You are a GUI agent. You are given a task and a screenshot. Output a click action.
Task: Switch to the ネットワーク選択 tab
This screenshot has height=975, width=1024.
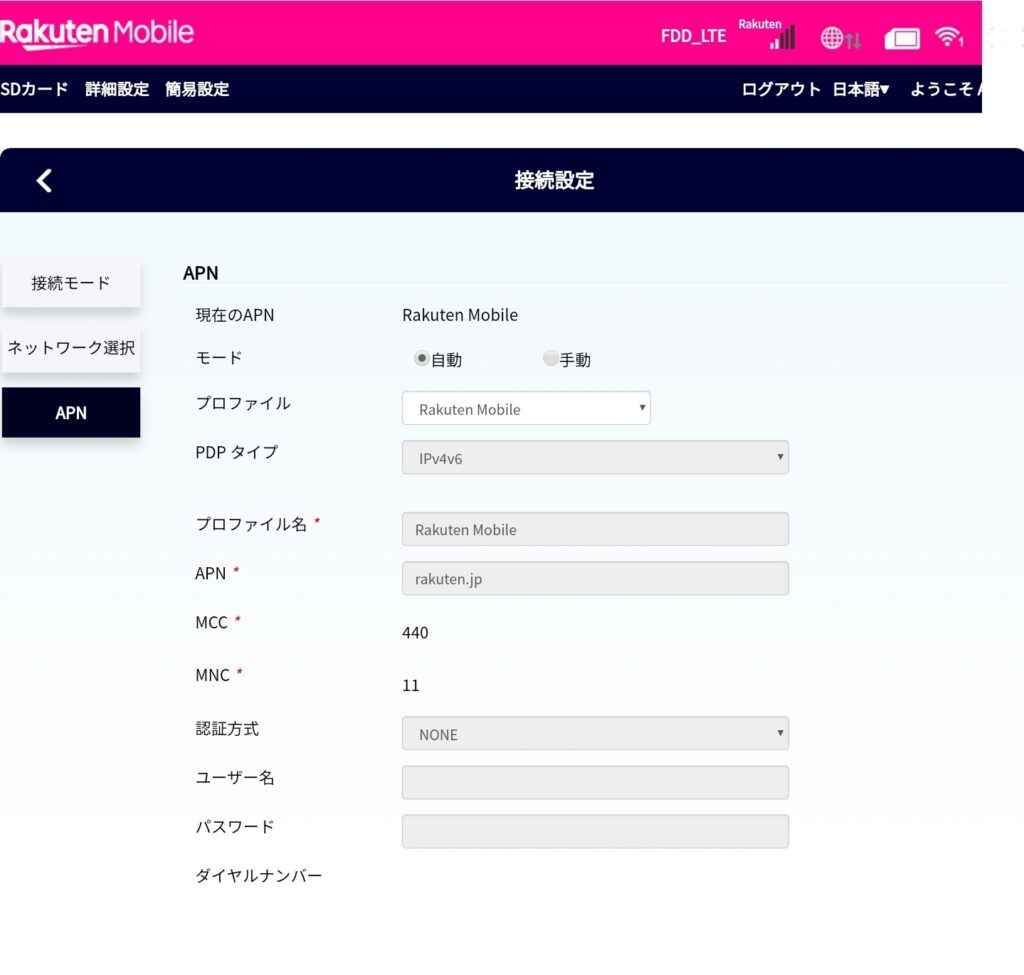[x=71, y=347]
